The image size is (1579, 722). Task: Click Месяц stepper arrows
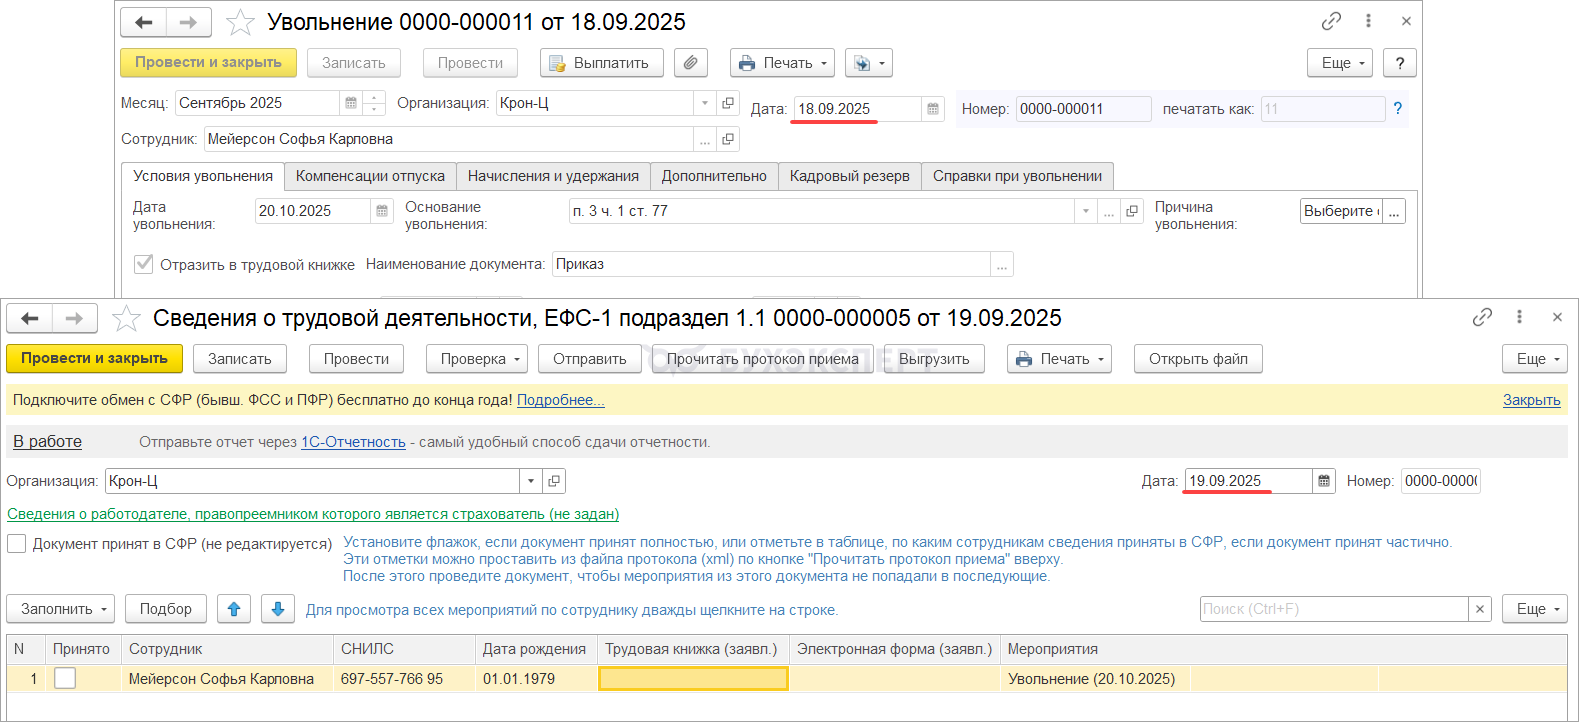pyautogui.click(x=374, y=103)
